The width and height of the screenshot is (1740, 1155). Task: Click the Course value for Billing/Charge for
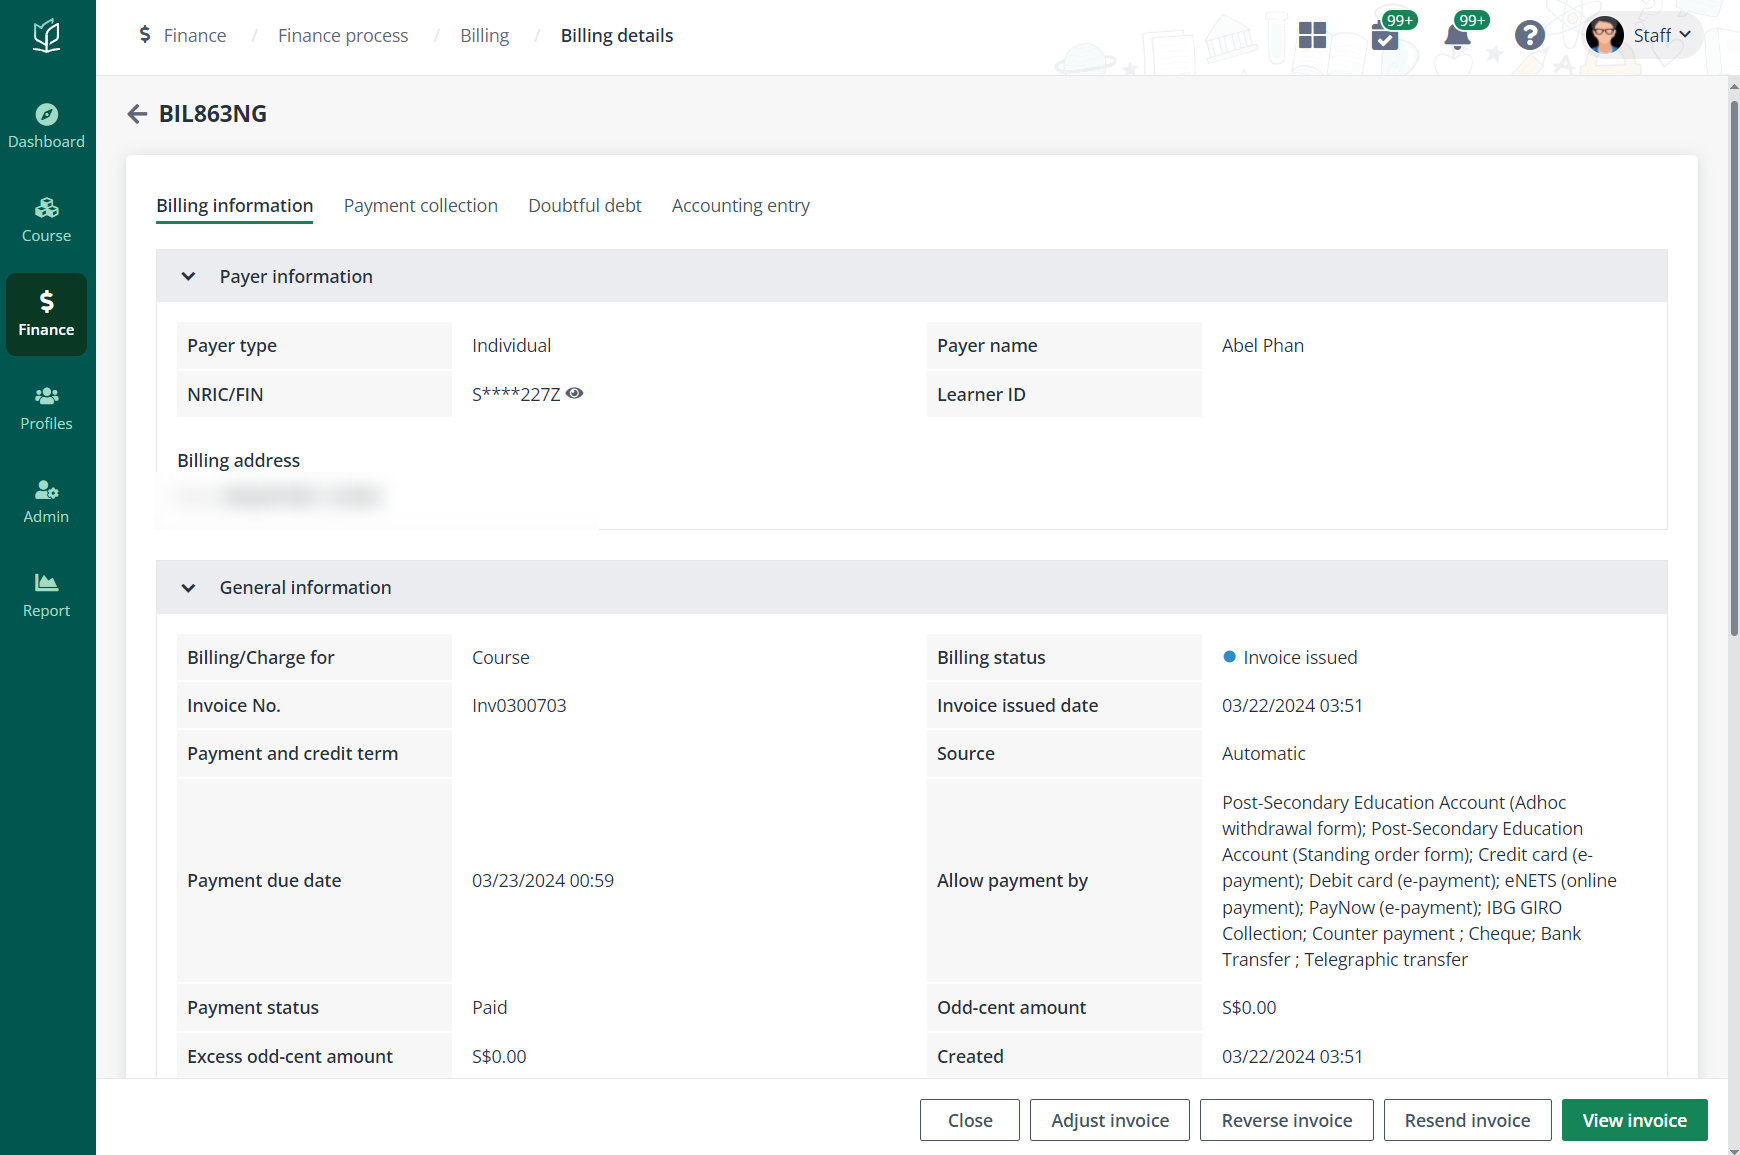501,658
